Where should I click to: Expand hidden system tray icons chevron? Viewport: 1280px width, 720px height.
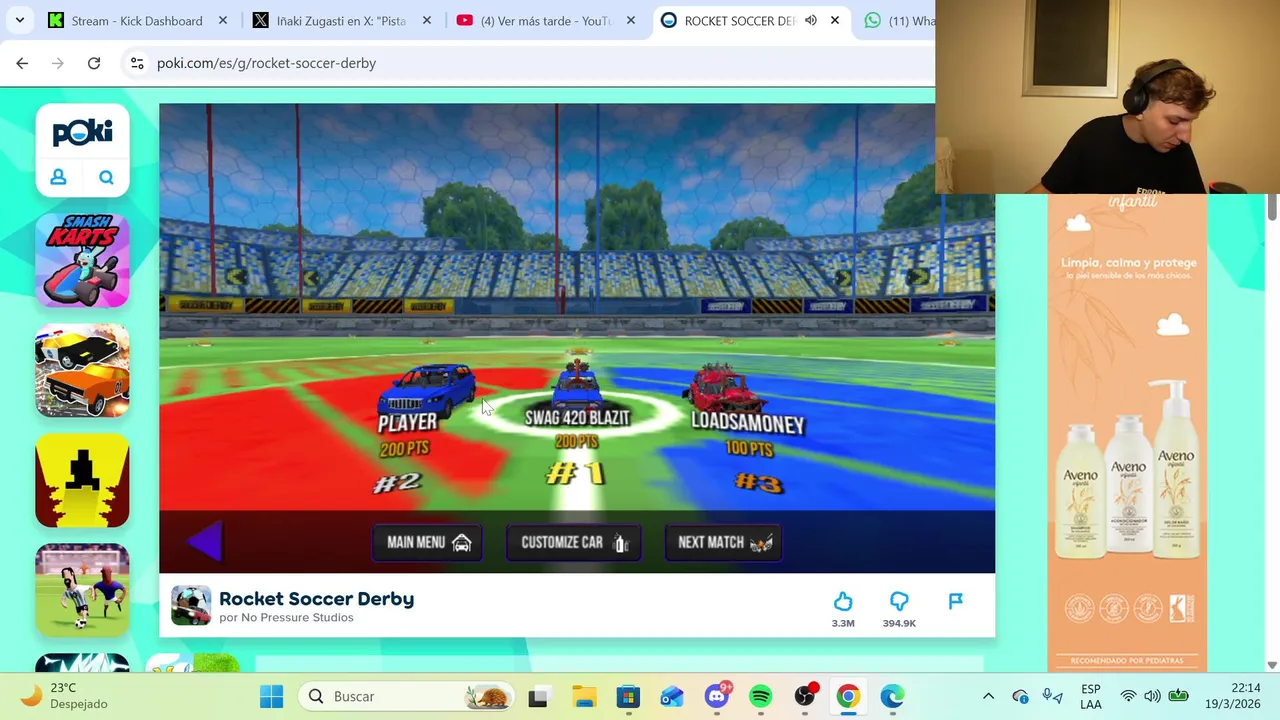pos(988,696)
